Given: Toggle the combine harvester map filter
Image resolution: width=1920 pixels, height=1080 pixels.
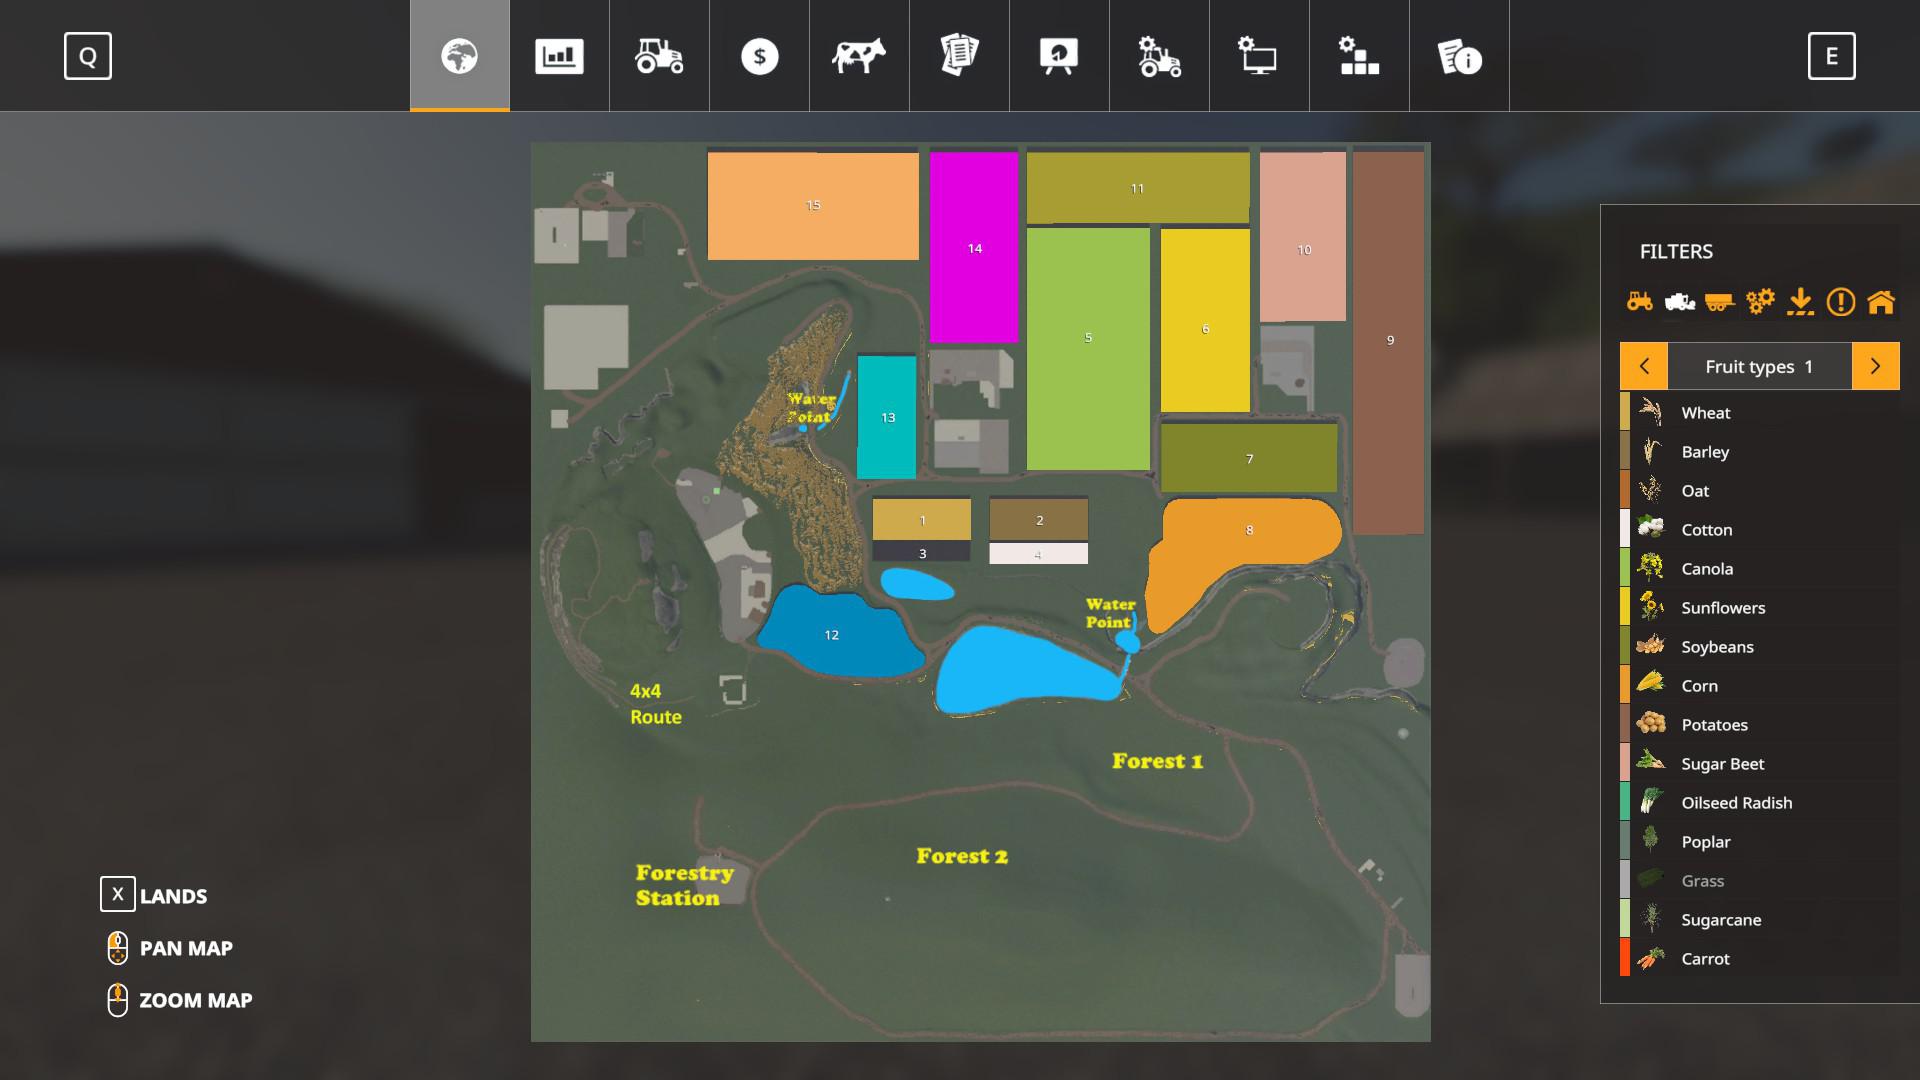Looking at the screenshot, I should click(x=1679, y=301).
